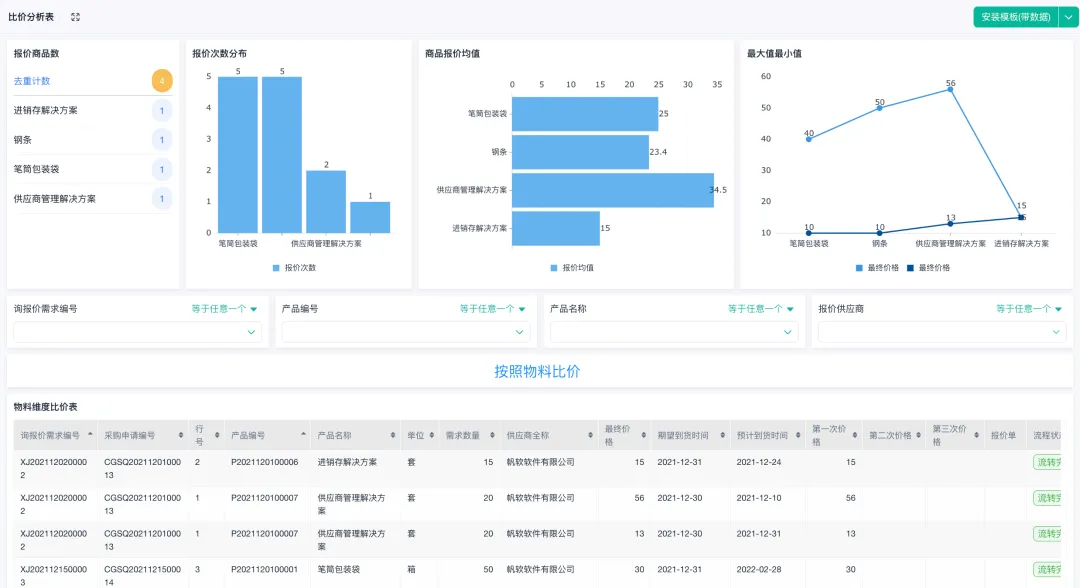Toggle the light blue 最终价格 legend item

(x=878, y=268)
